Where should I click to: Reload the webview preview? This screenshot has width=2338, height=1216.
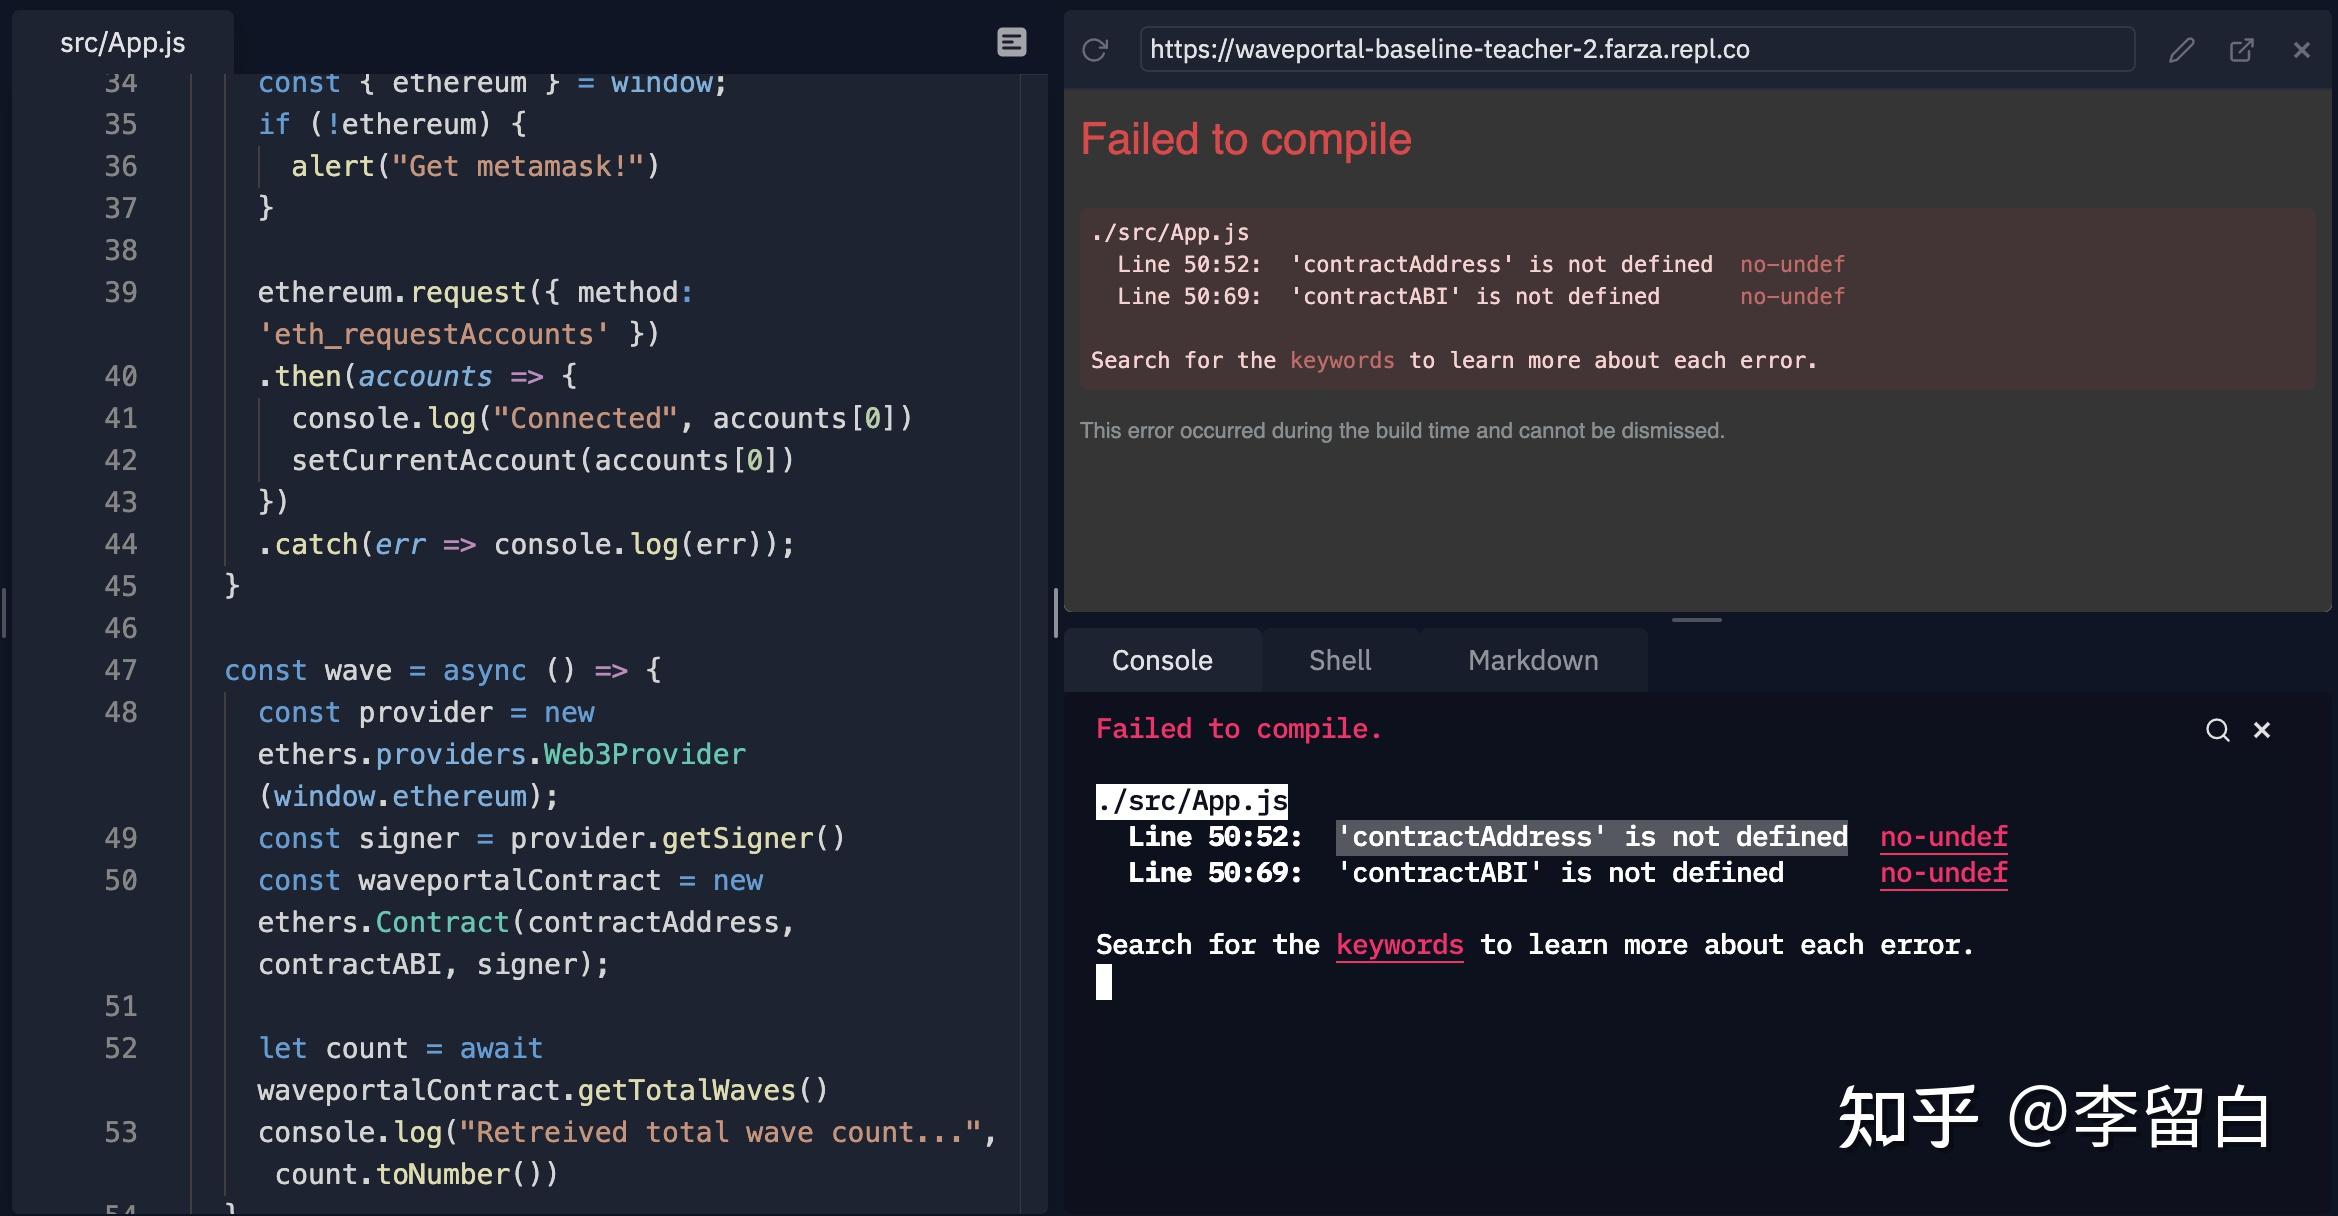pos(1096,50)
